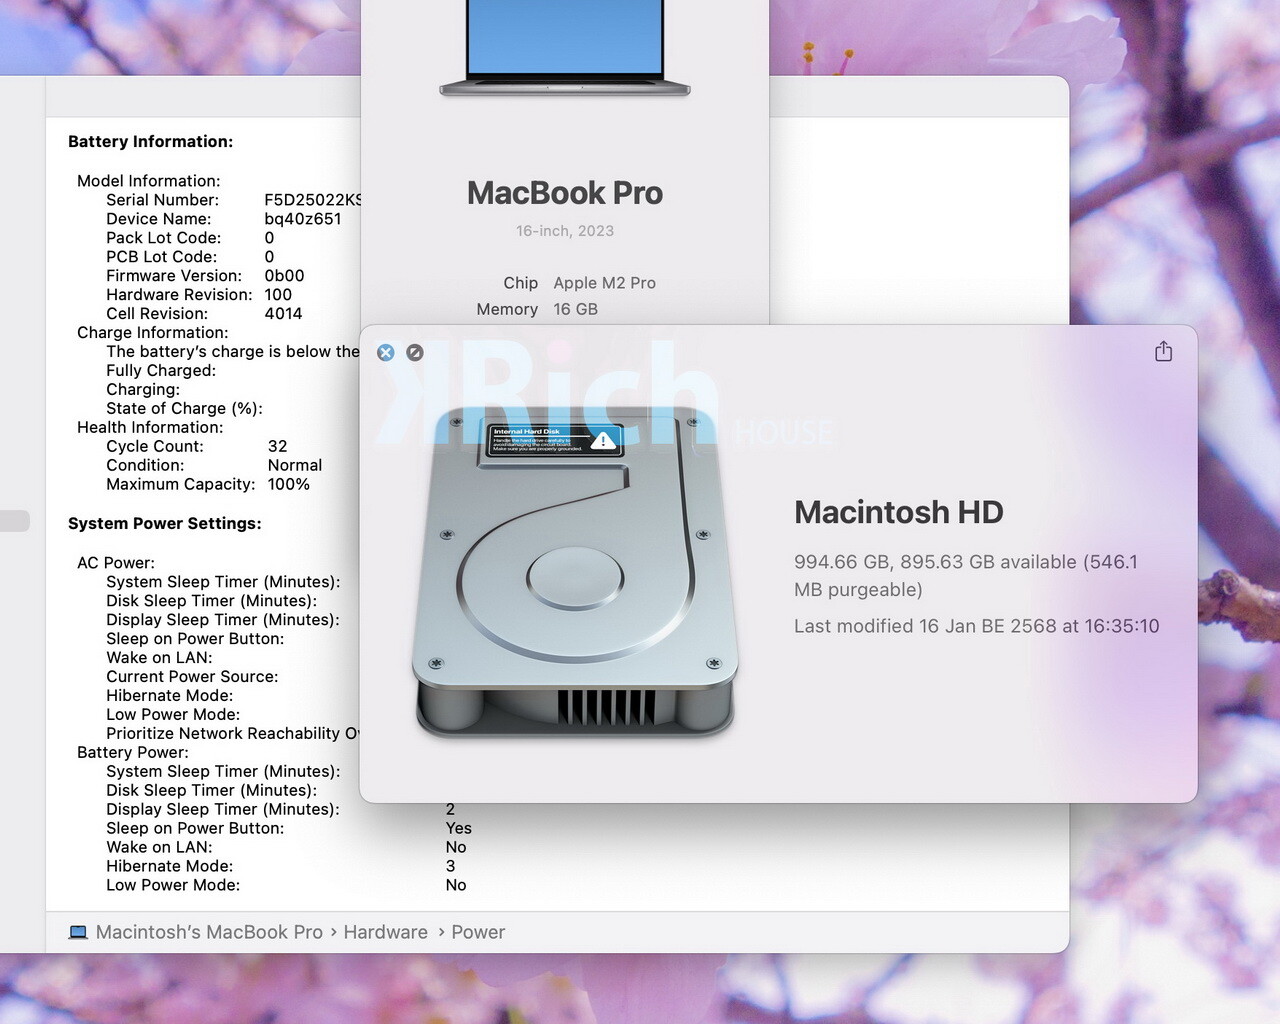Click the maximum capacity value "100%"

coord(289,485)
